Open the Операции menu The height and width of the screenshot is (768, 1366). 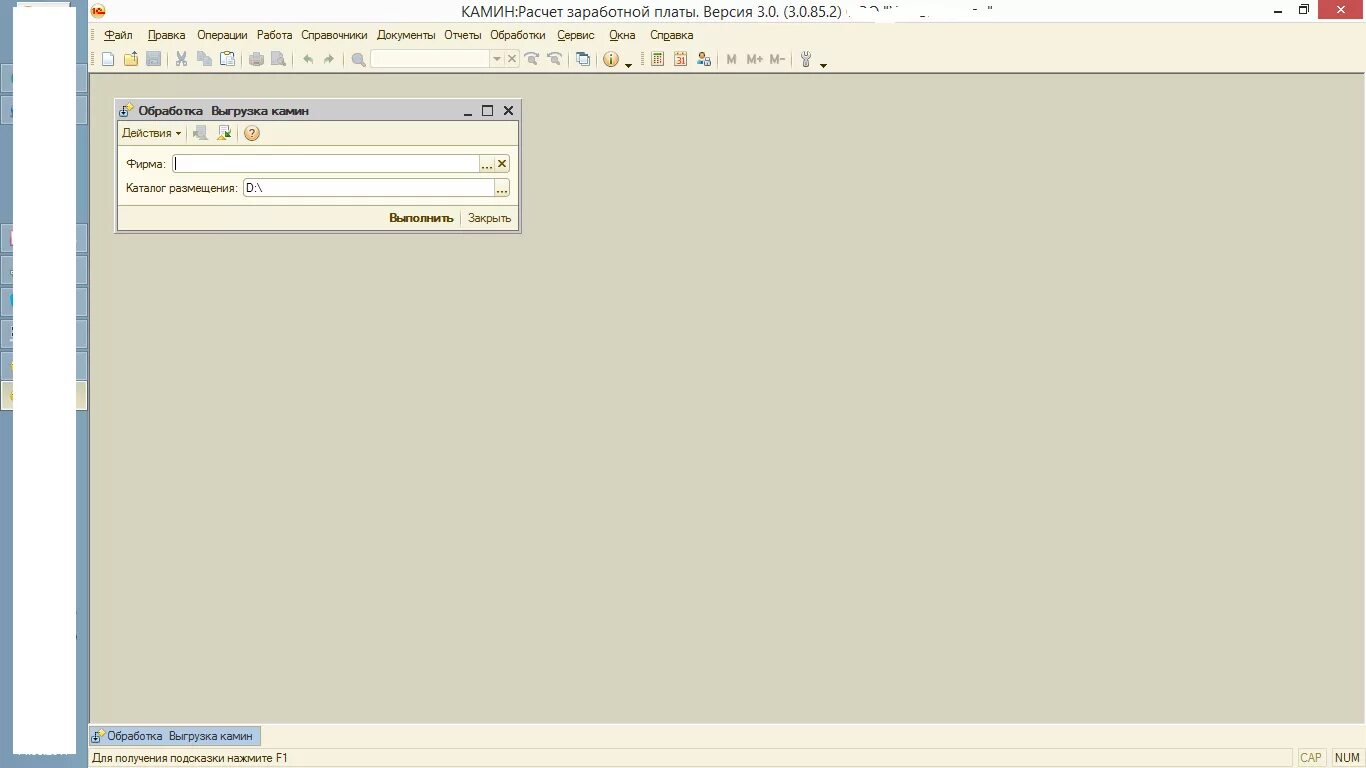pos(222,35)
